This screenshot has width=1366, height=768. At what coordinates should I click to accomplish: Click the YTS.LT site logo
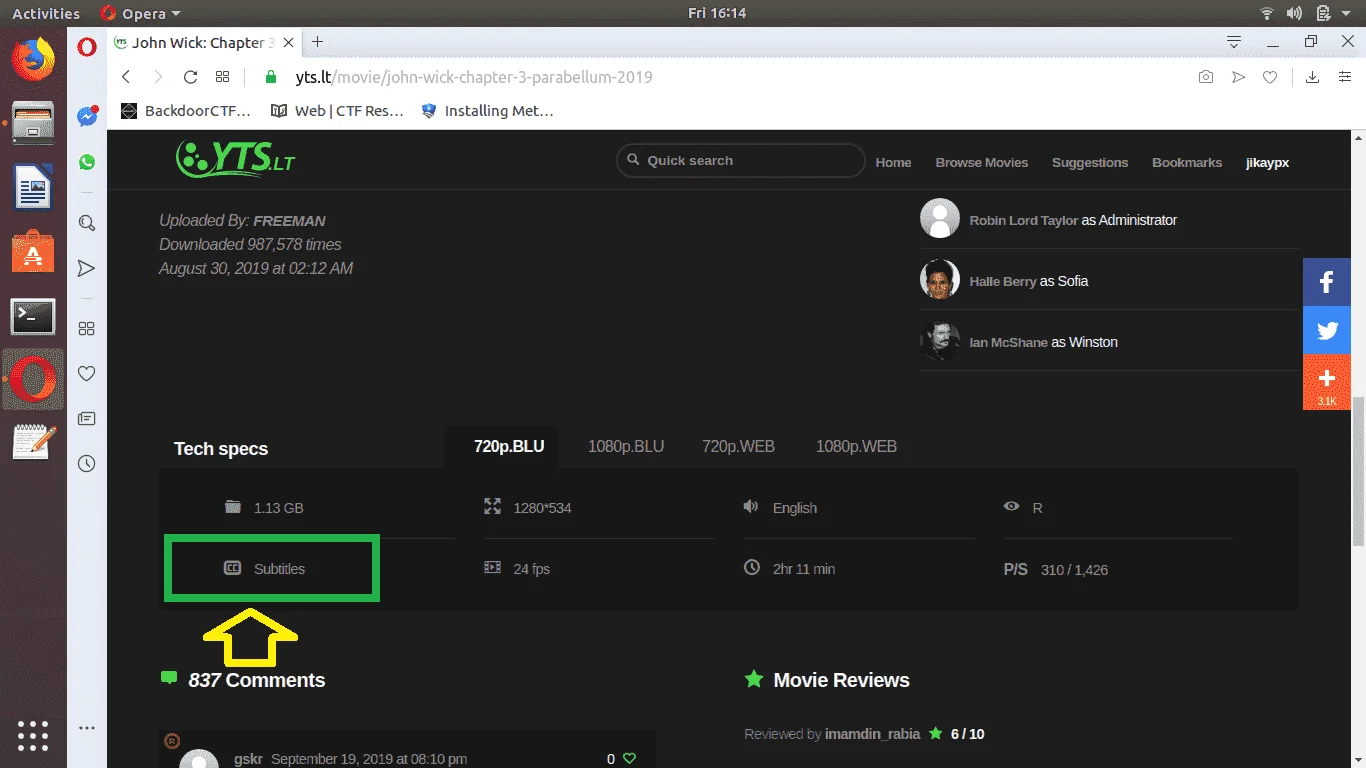click(235, 158)
